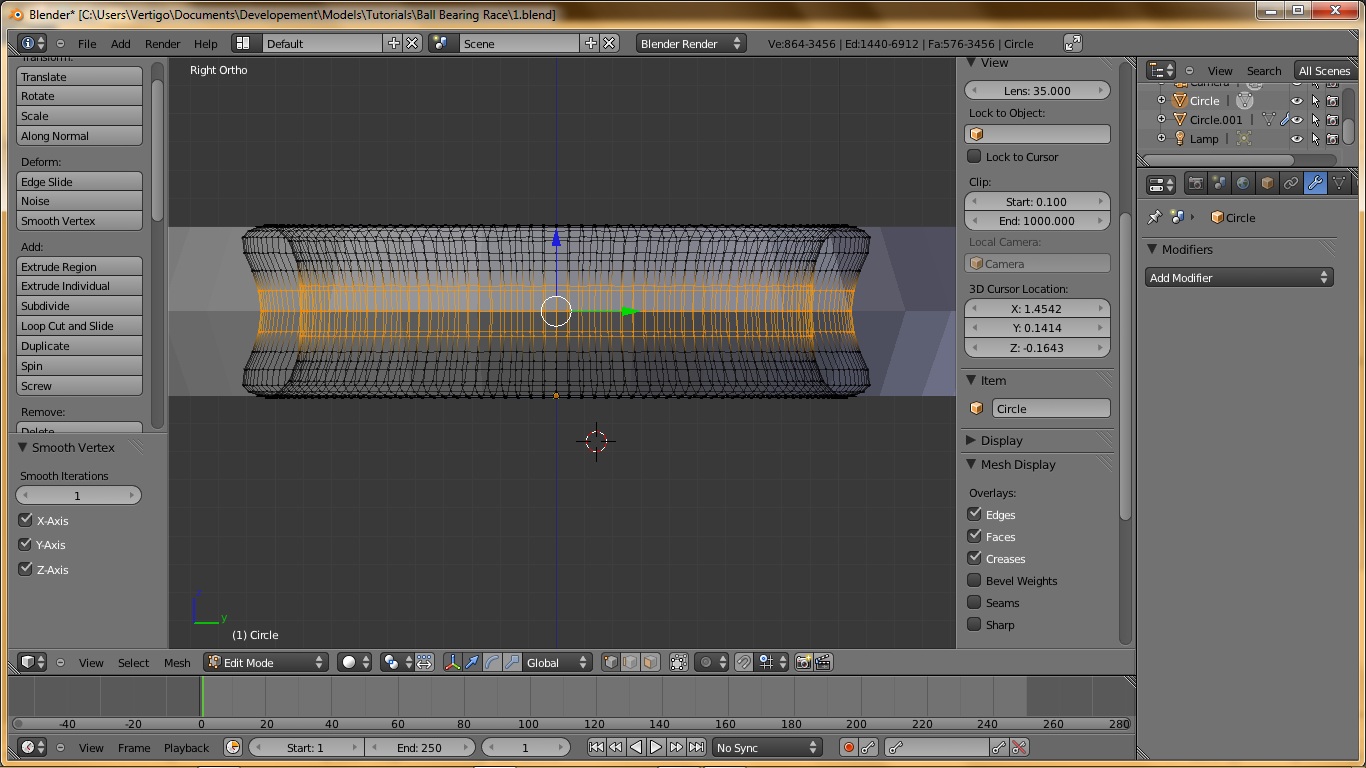The width and height of the screenshot is (1366, 768).
Task: Toggle the X-Axis smooth checkbox
Action: click(x=26, y=520)
